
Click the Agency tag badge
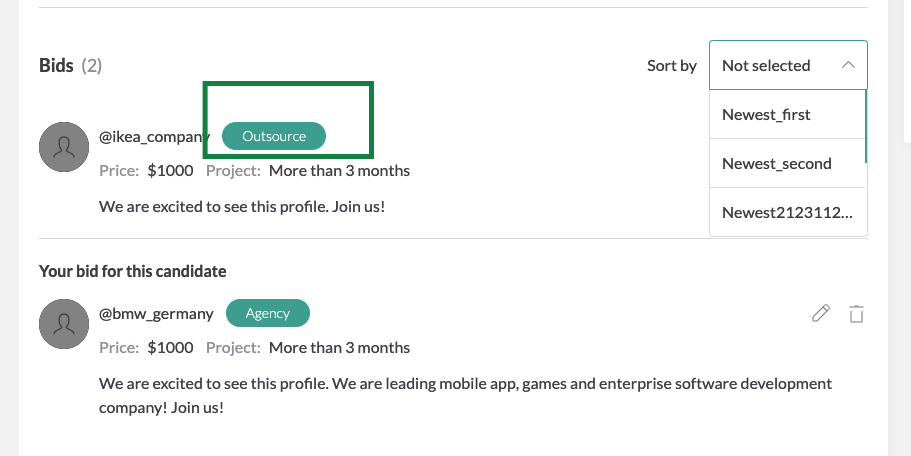[x=268, y=313]
